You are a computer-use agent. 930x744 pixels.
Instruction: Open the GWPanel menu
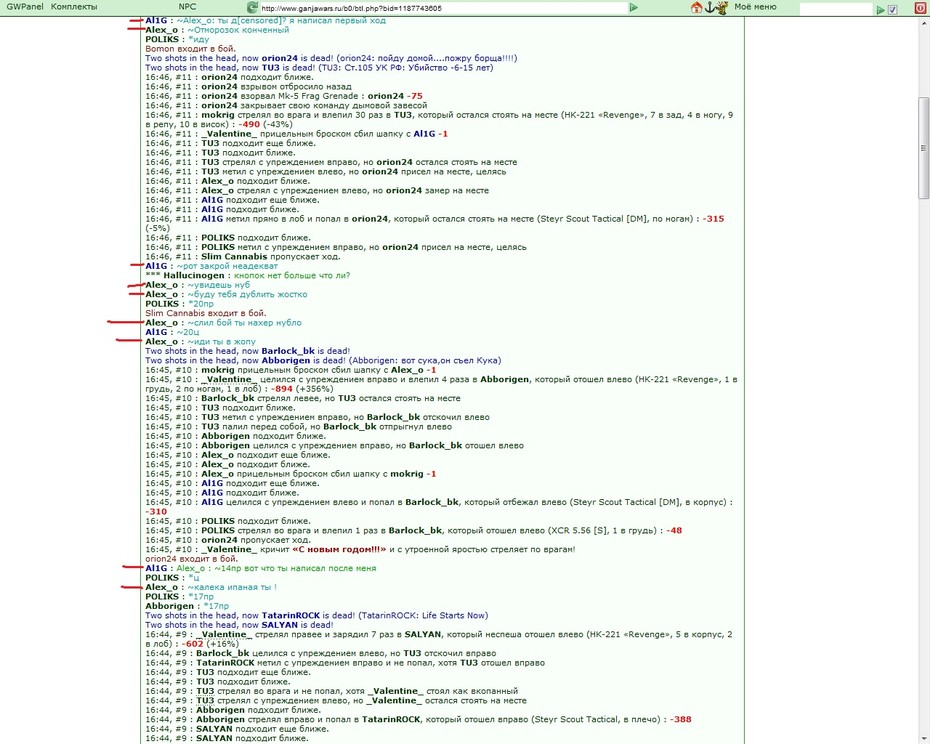pos(24,7)
